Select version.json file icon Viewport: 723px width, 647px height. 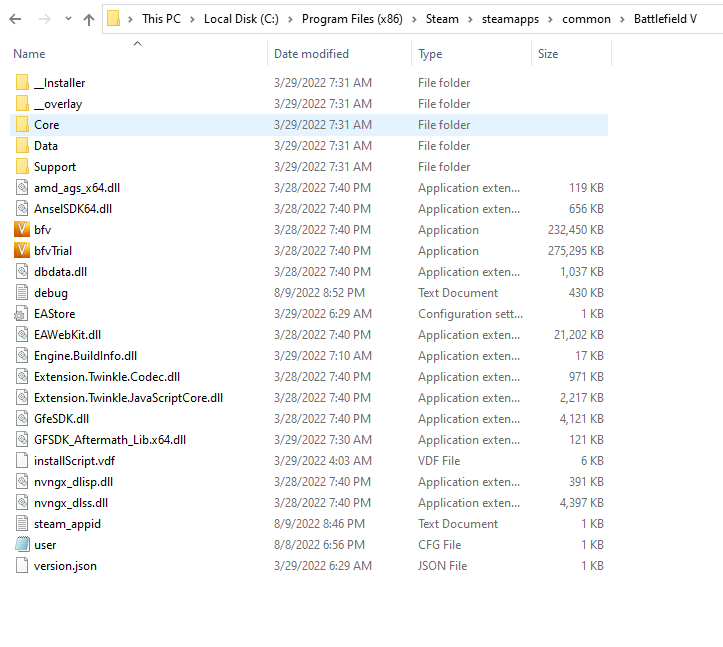pos(22,565)
